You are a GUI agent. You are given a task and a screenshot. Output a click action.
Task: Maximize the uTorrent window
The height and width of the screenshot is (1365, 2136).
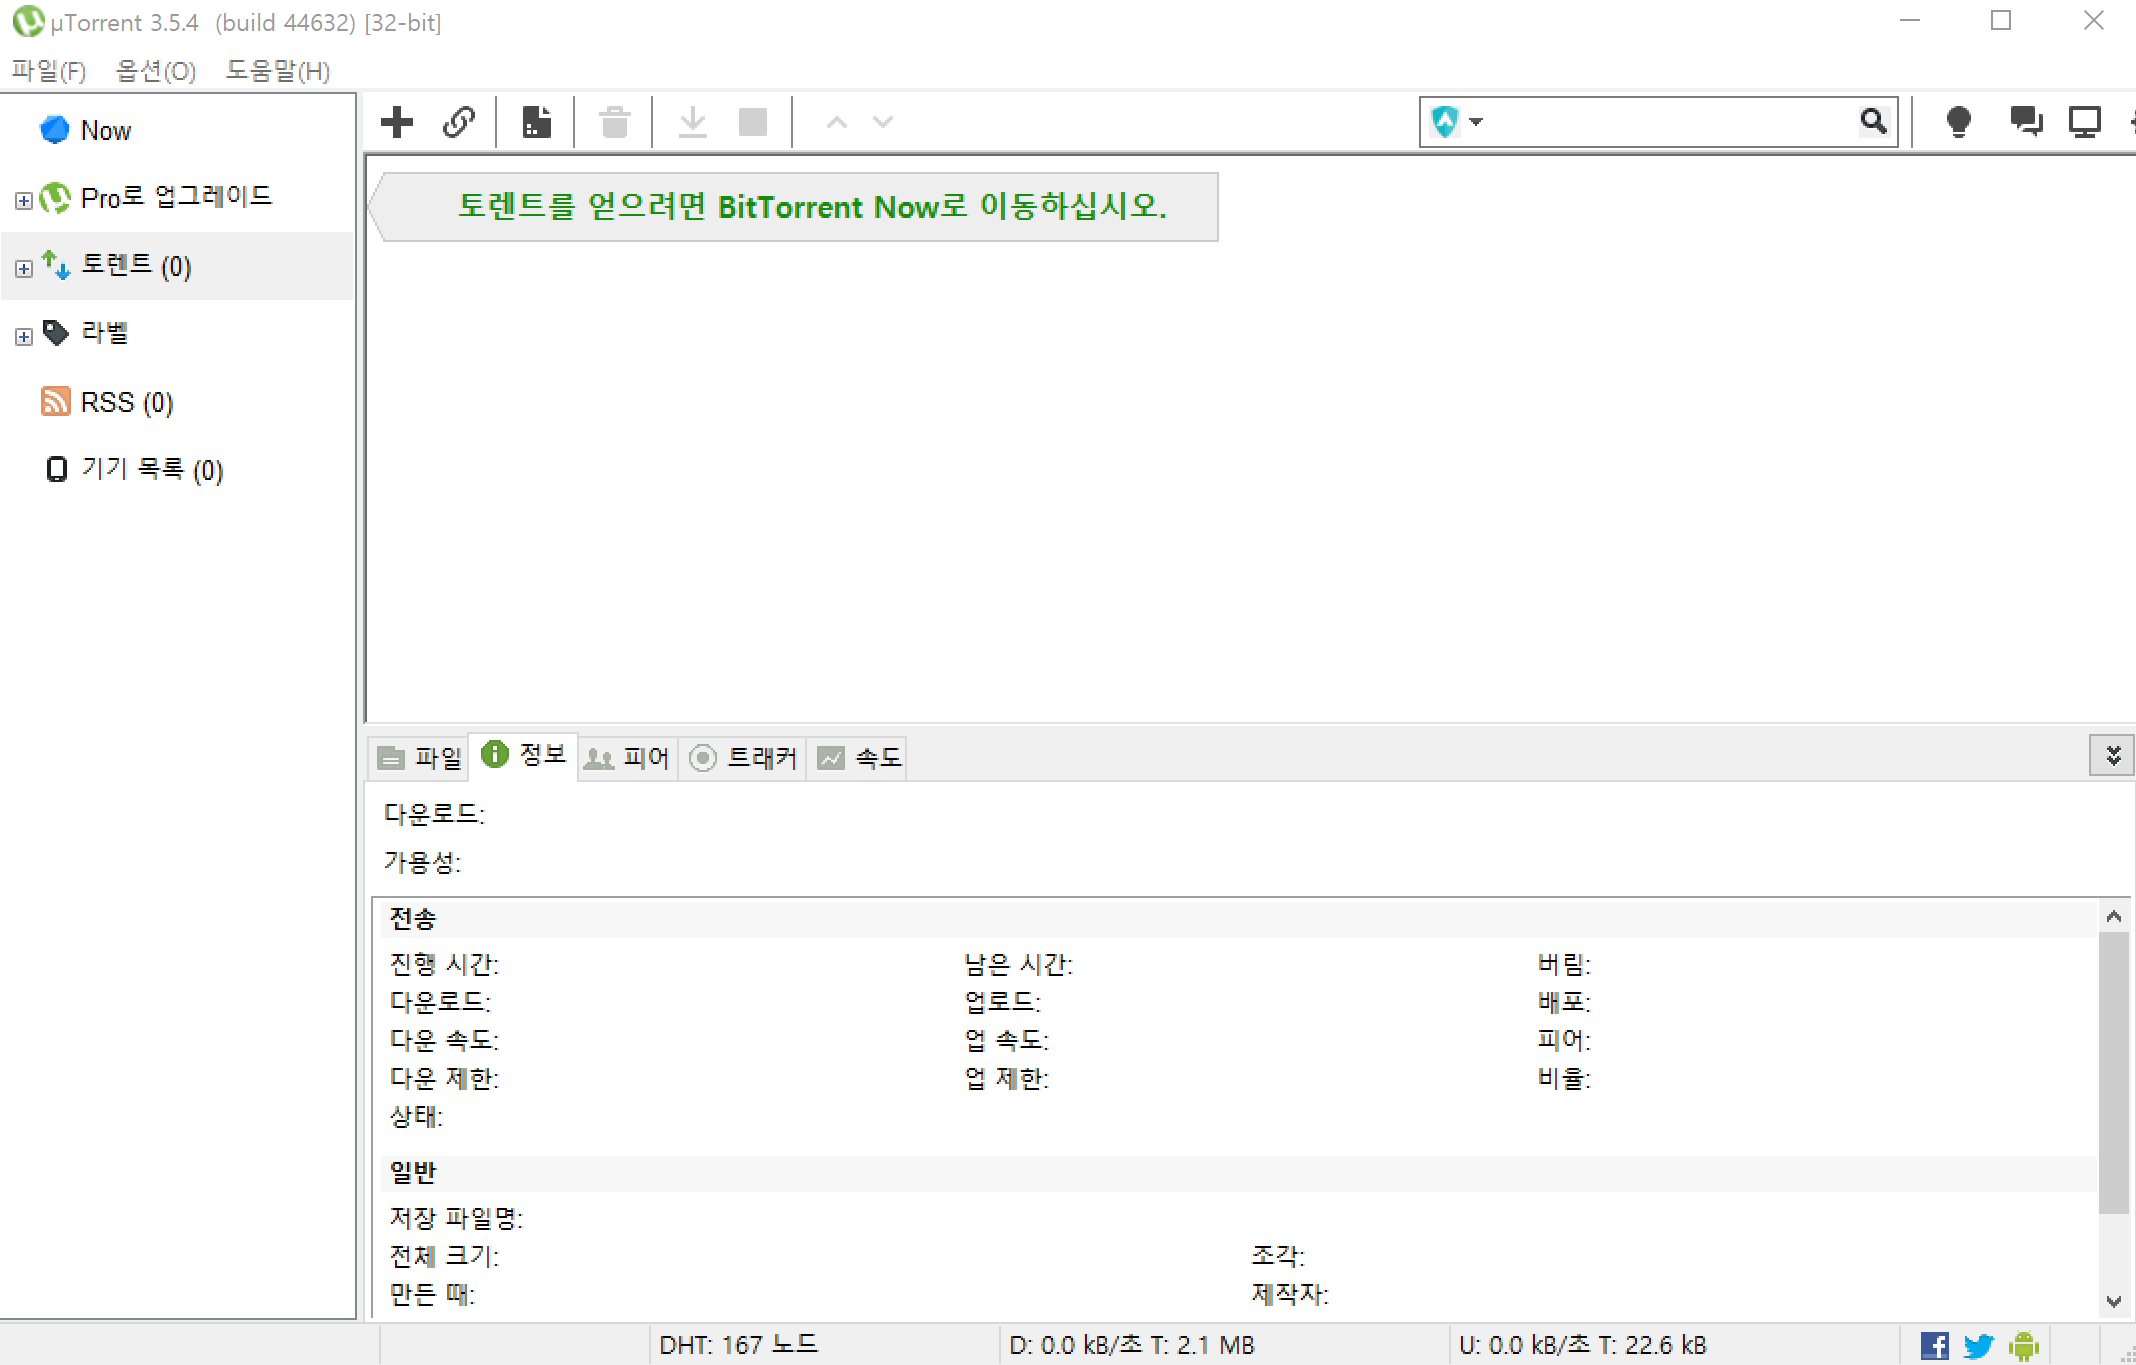2000,20
